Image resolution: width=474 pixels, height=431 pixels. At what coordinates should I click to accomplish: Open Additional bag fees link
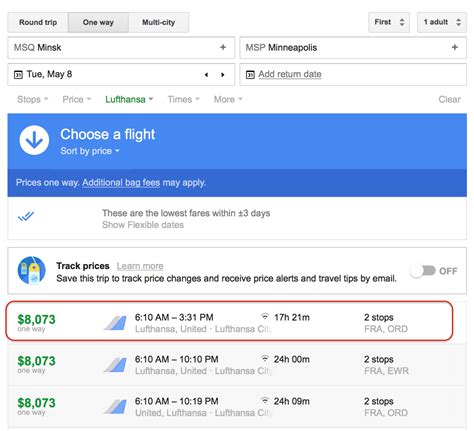(x=121, y=183)
